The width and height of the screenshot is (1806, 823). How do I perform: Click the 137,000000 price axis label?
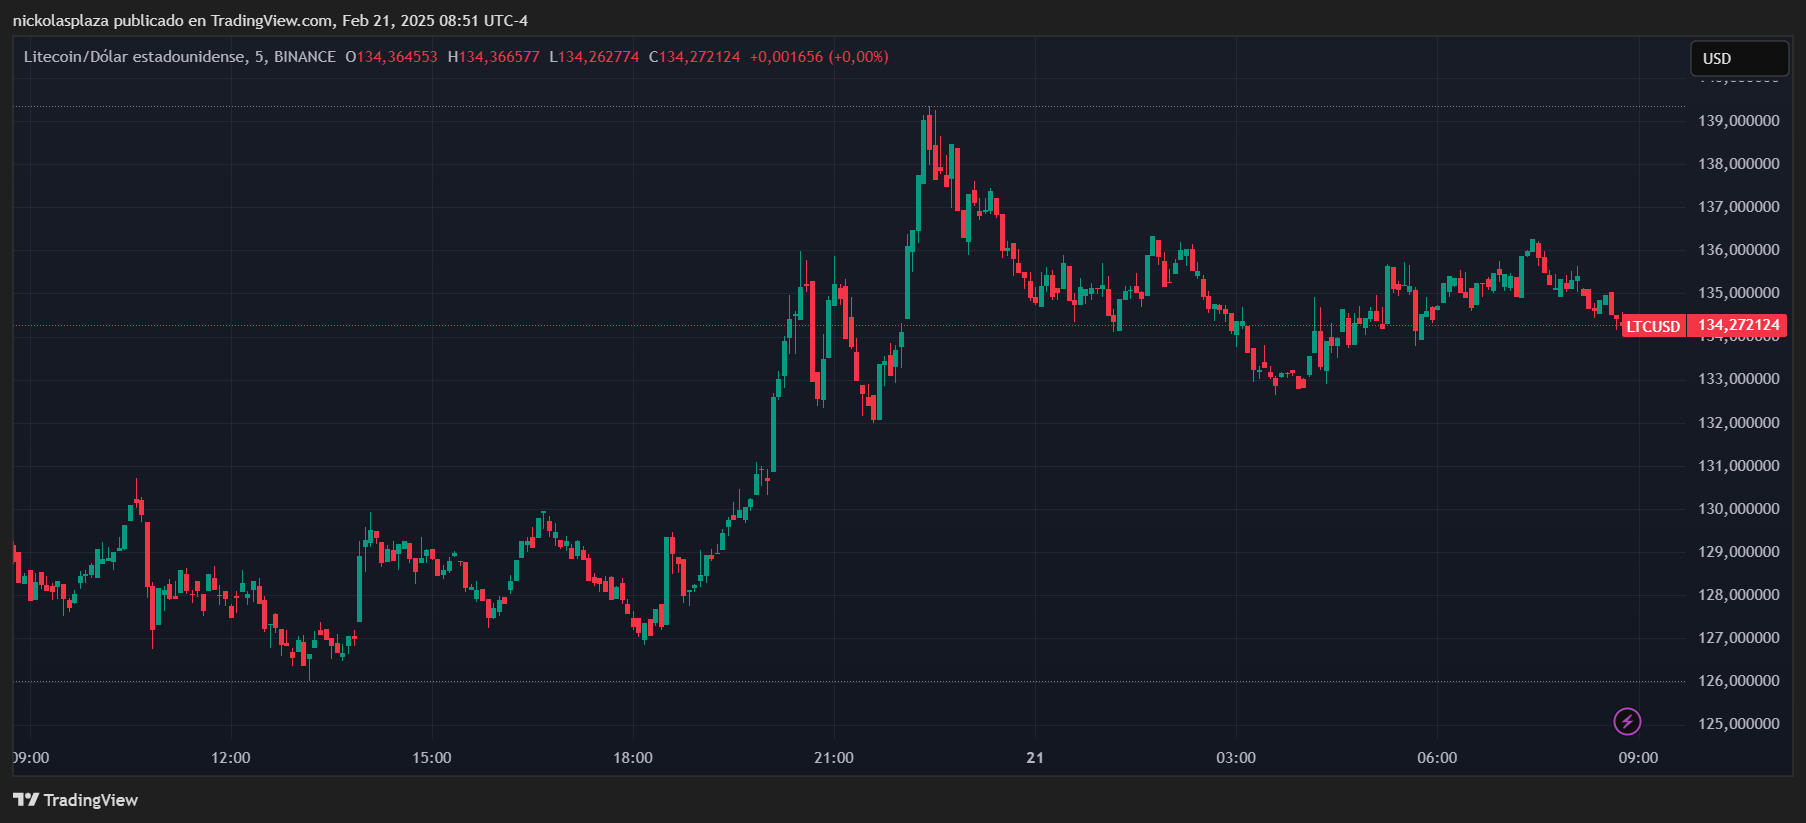[1739, 207]
